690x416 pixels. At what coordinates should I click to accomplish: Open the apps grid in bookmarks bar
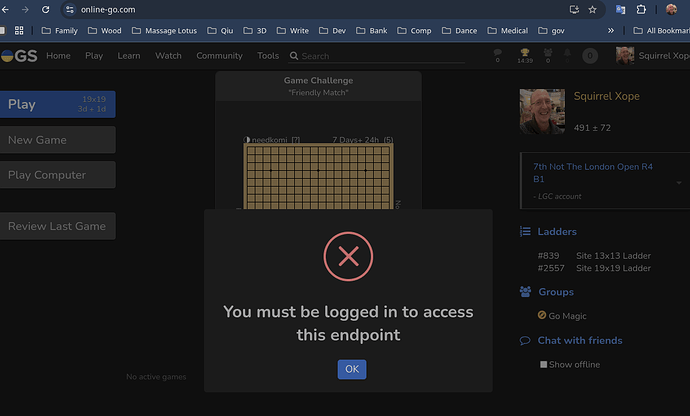(x=19, y=30)
